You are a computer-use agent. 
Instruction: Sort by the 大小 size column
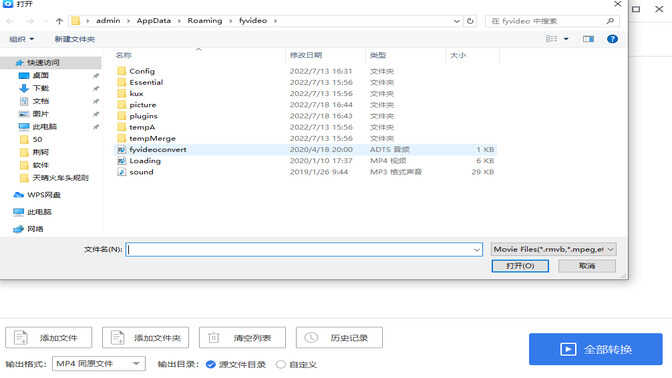pos(458,55)
